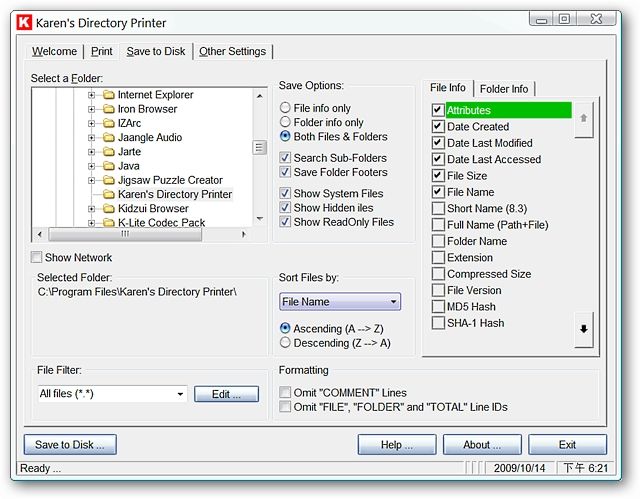Click the Kidzui Browser folder icon

pos(109,208)
